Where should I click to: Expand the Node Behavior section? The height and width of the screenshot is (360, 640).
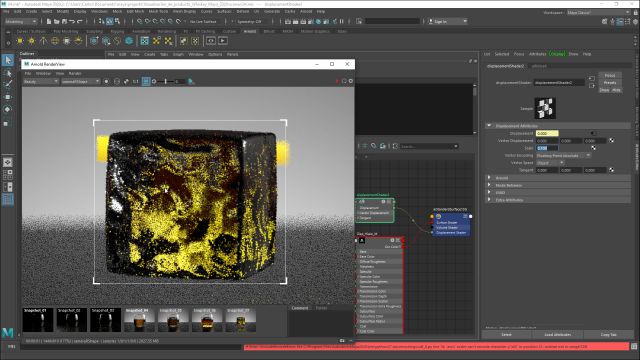tap(489, 185)
